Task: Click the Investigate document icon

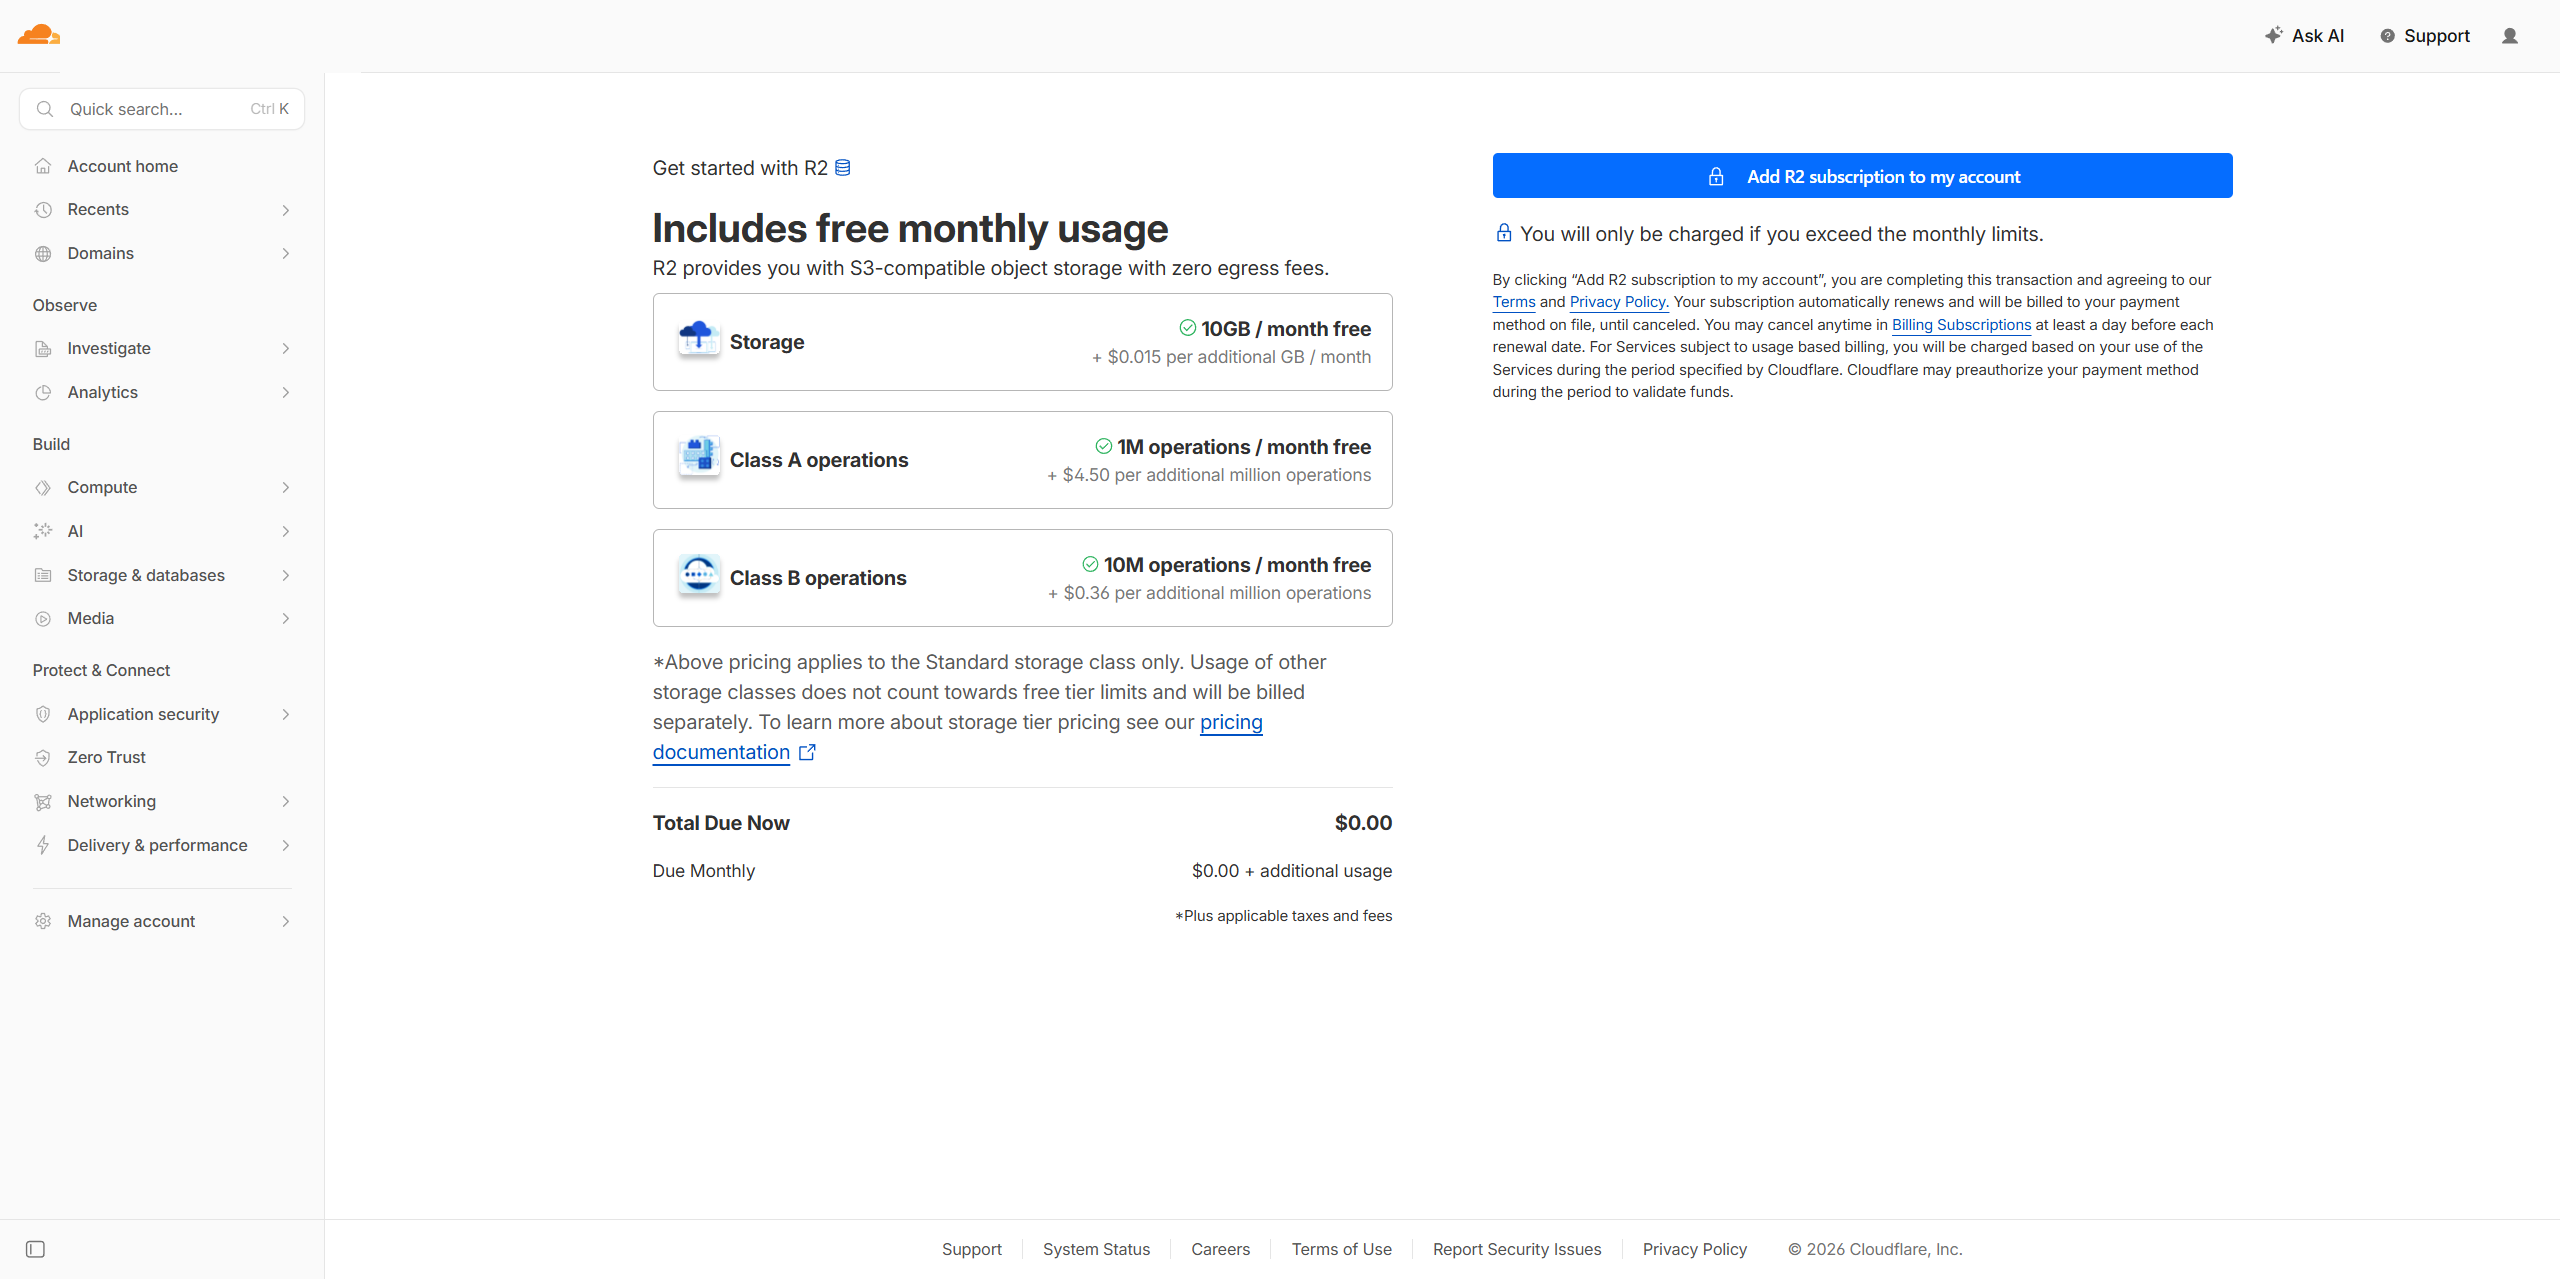Action: click(x=43, y=349)
